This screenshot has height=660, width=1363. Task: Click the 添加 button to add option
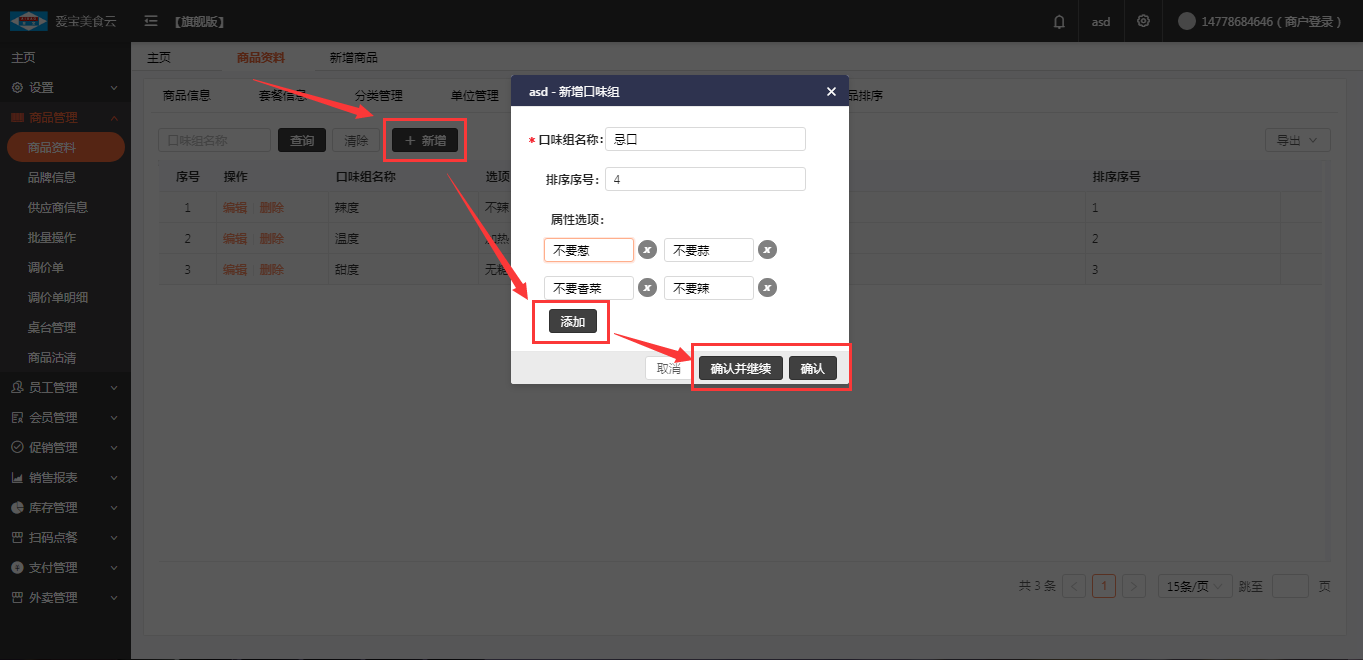click(573, 322)
